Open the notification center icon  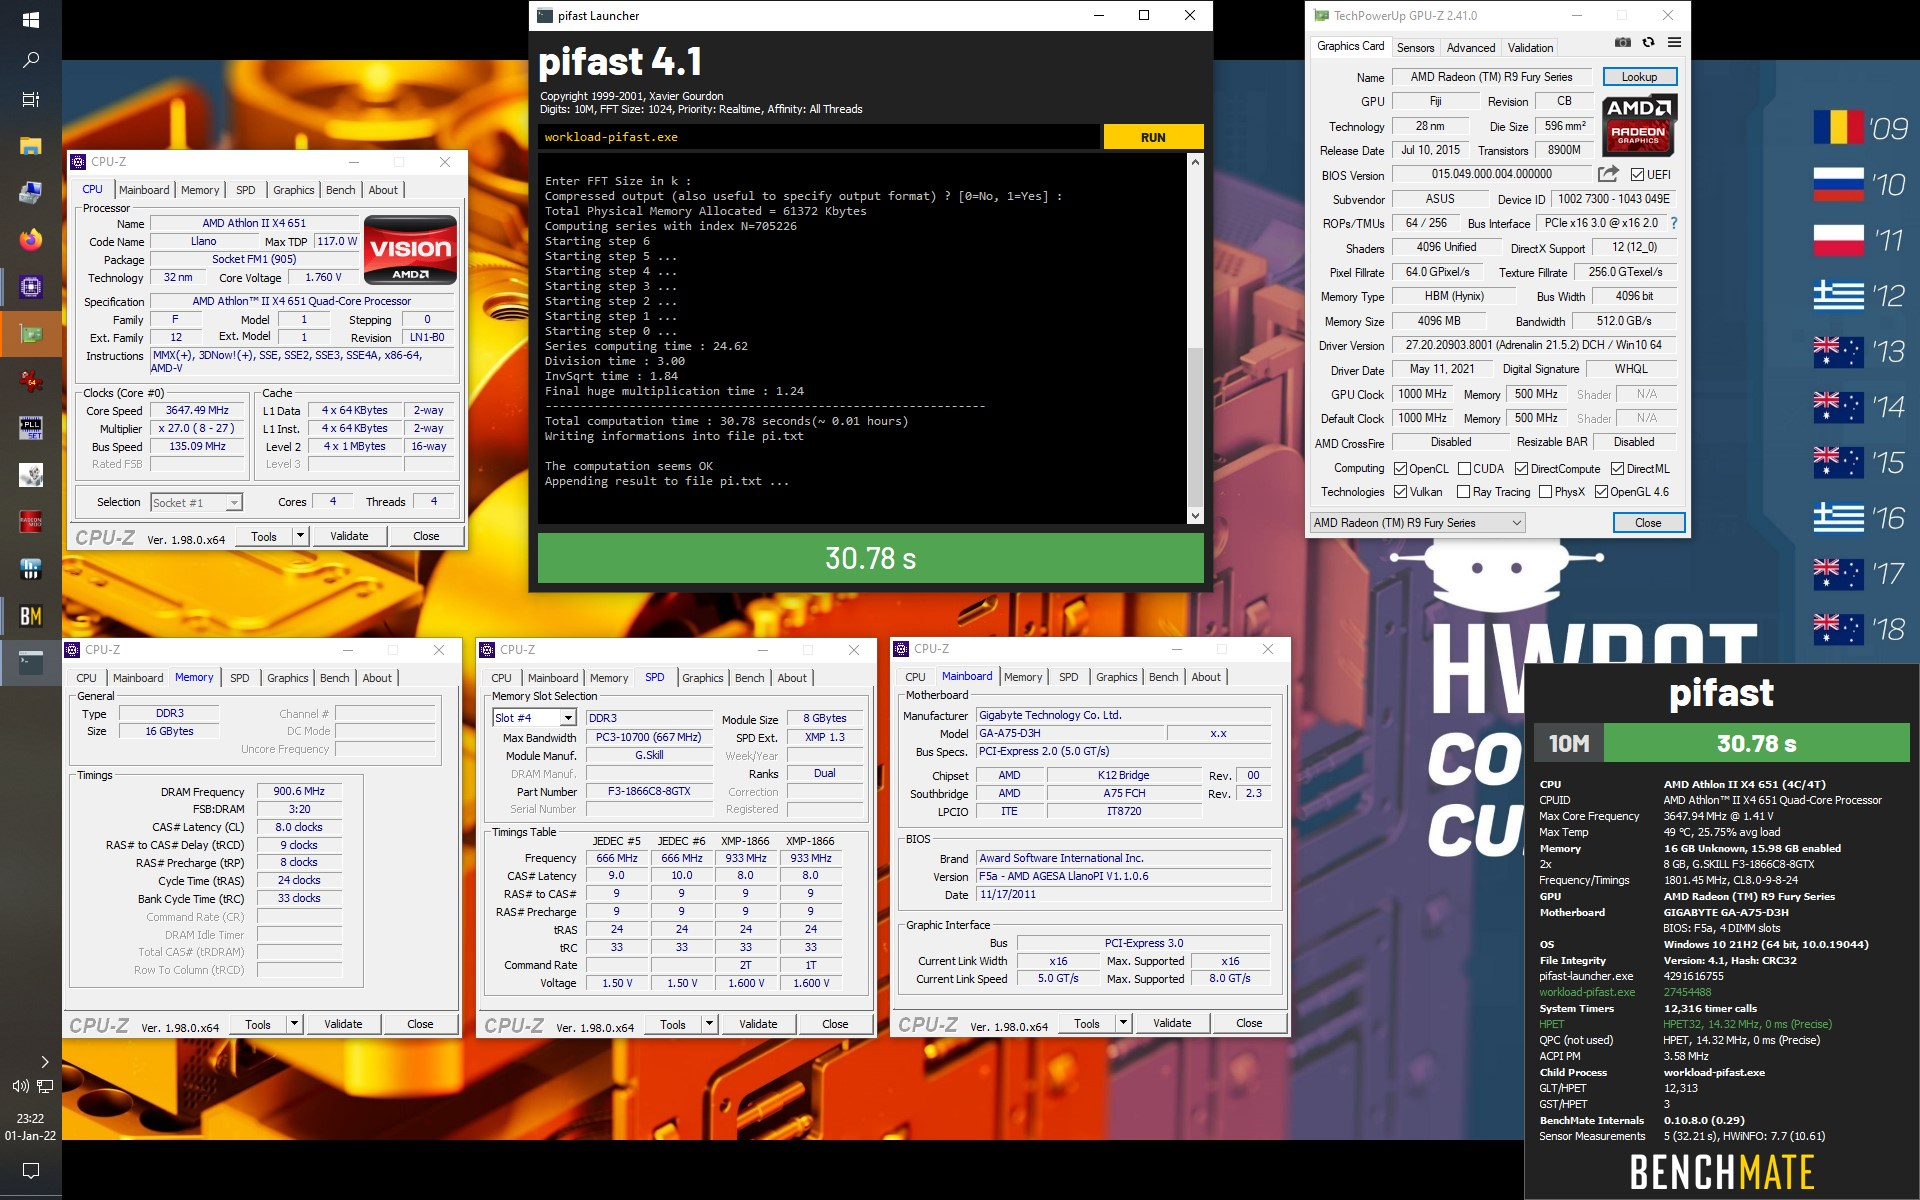30,1170
